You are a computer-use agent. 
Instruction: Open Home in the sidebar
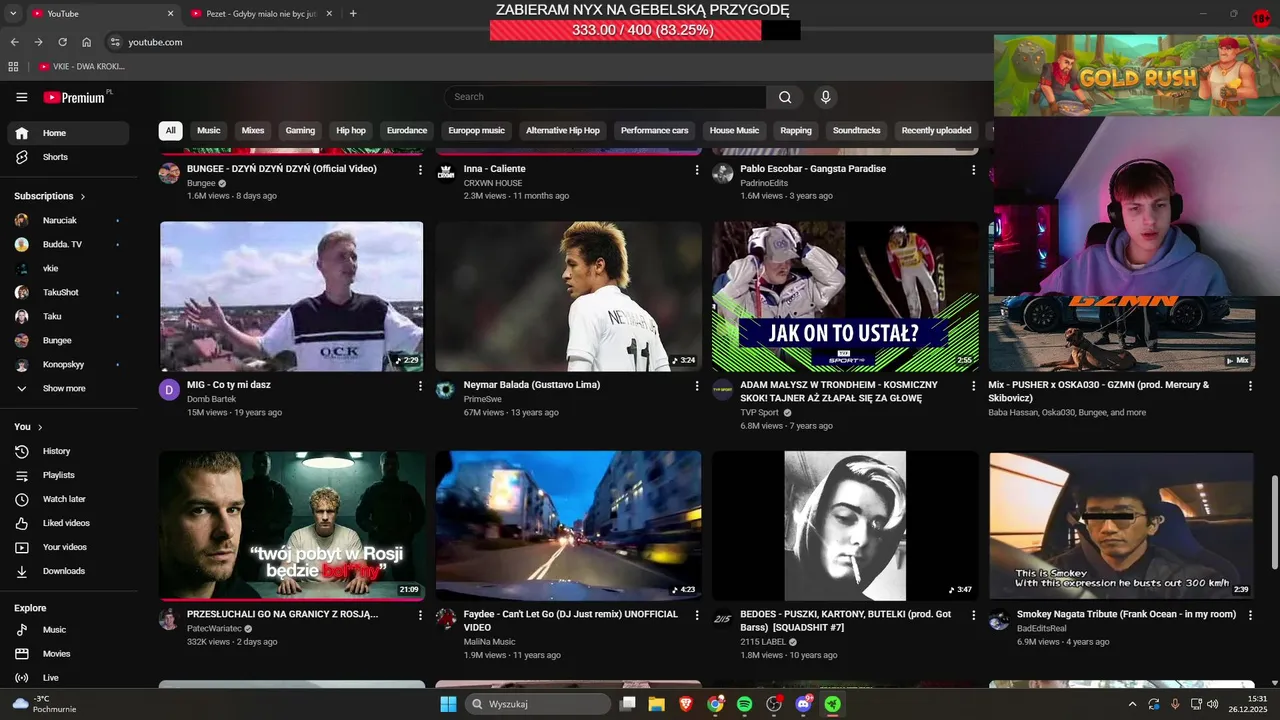click(x=68, y=133)
